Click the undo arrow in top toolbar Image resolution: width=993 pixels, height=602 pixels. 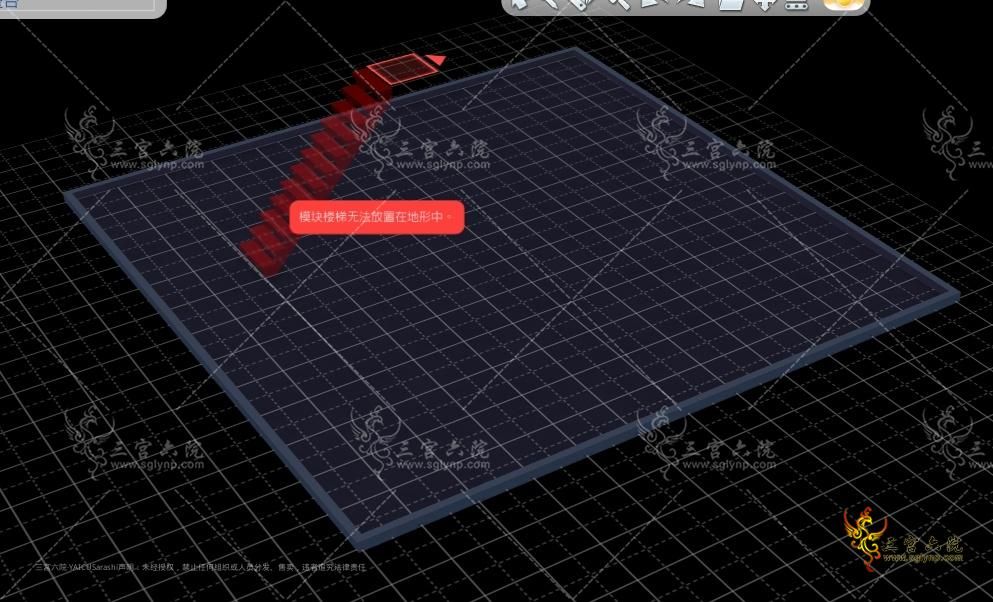(x=653, y=3)
